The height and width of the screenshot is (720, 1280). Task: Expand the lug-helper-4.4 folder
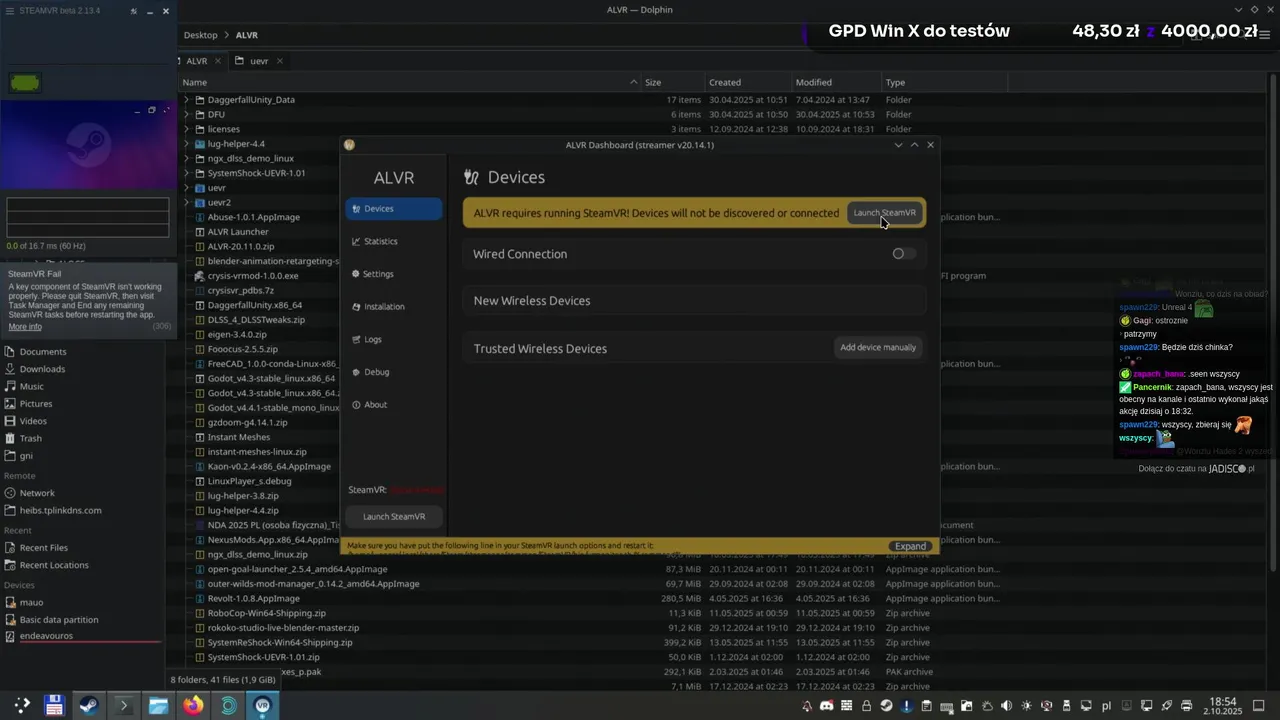186,144
